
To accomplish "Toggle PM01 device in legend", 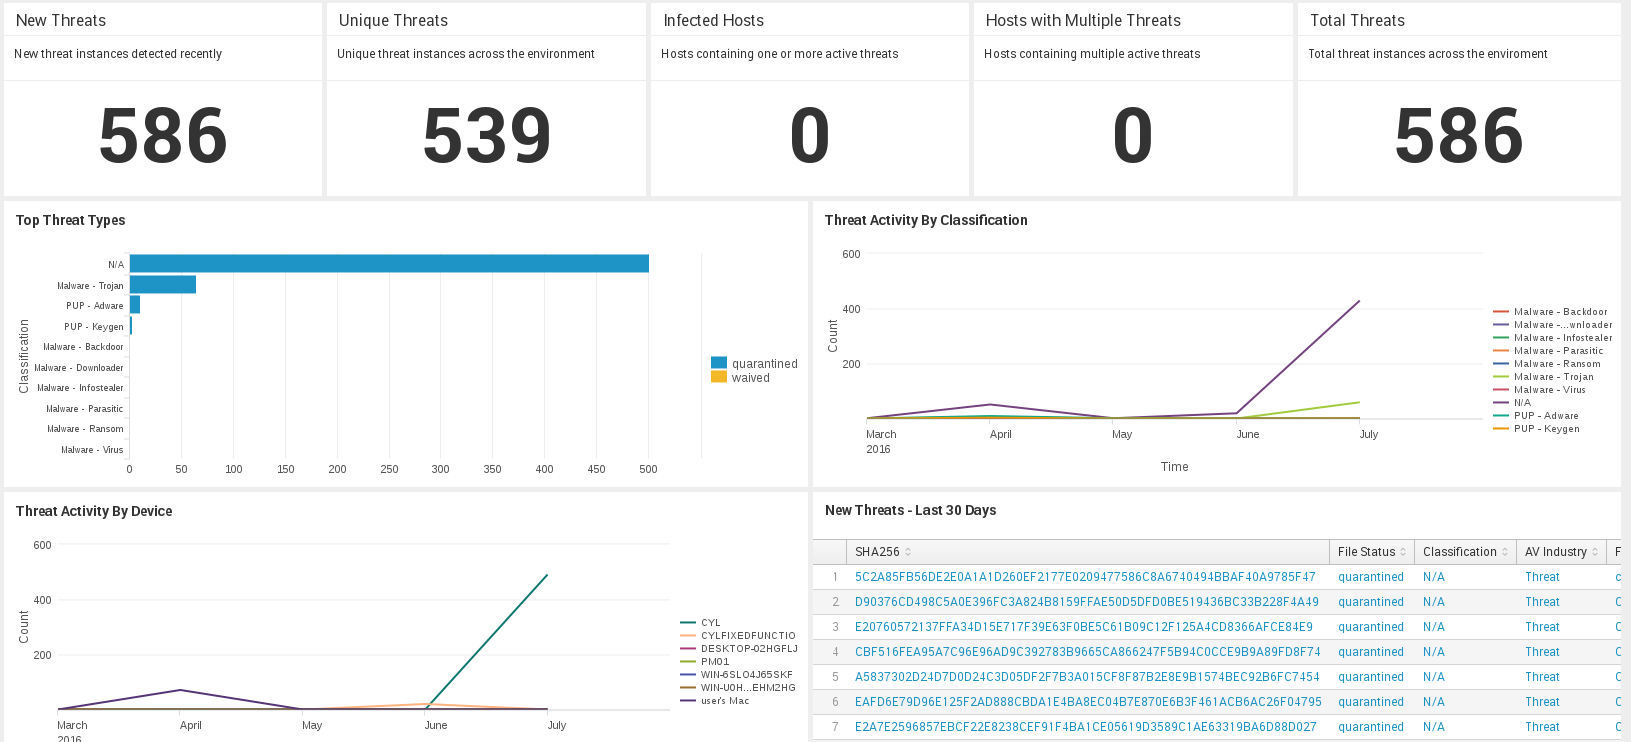I will pyautogui.click(x=705, y=662).
